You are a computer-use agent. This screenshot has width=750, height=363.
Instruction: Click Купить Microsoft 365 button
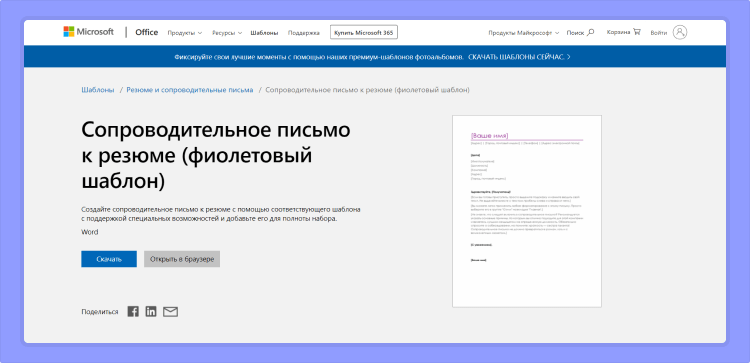(x=364, y=33)
